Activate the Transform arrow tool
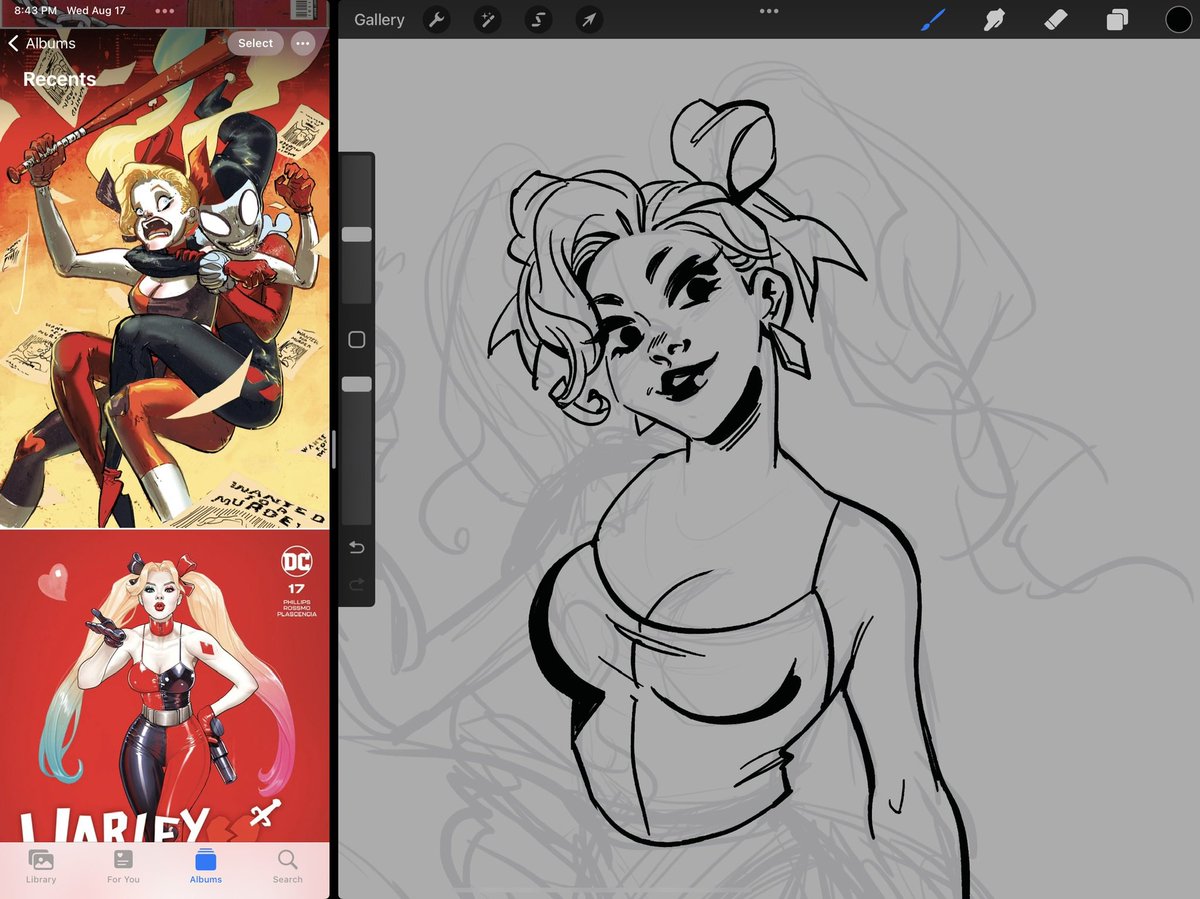This screenshot has height=899, width=1200. (590, 20)
